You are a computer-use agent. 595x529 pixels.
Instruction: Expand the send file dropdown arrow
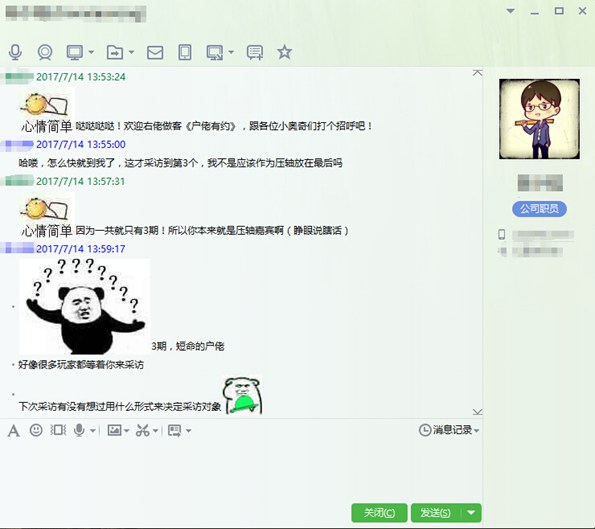(x=131, y=52)
